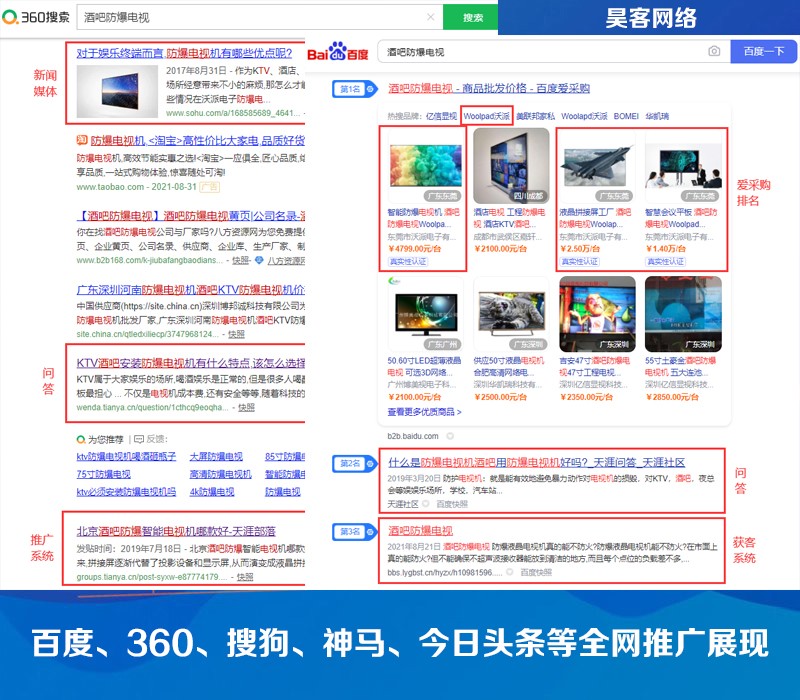Click the green 搜索 button
The image size is (800, 700).
tap(472, 17)
